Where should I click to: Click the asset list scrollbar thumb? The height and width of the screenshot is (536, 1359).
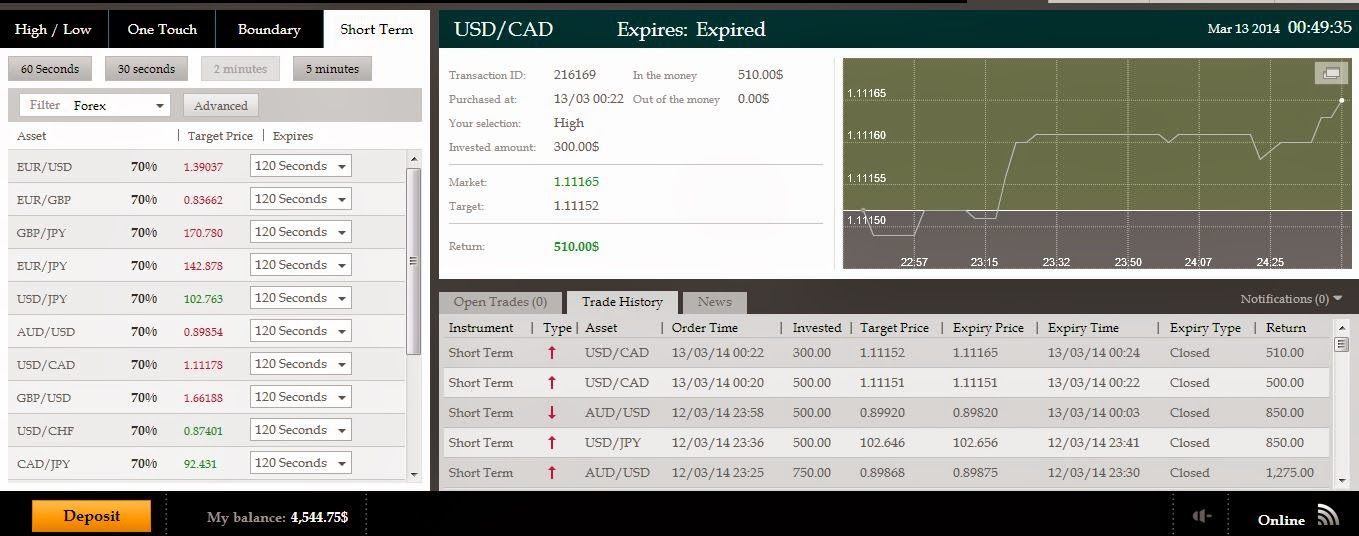(x=413, y=260)
